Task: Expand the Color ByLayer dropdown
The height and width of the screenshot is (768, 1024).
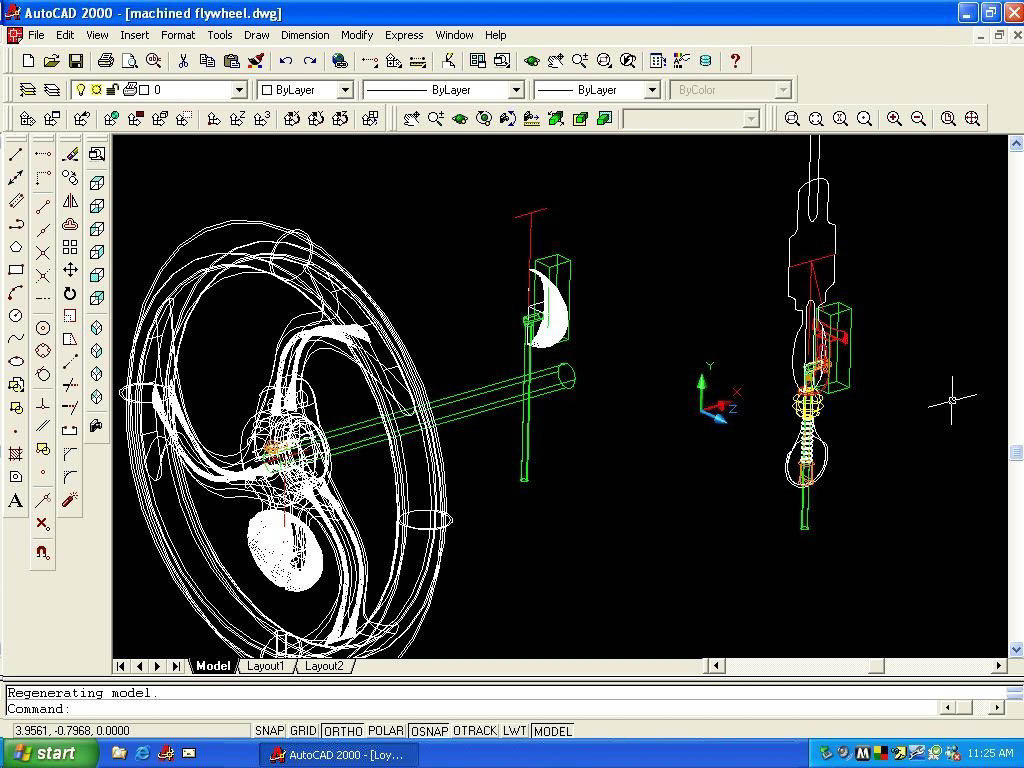Action: click(x=345, y=90)
